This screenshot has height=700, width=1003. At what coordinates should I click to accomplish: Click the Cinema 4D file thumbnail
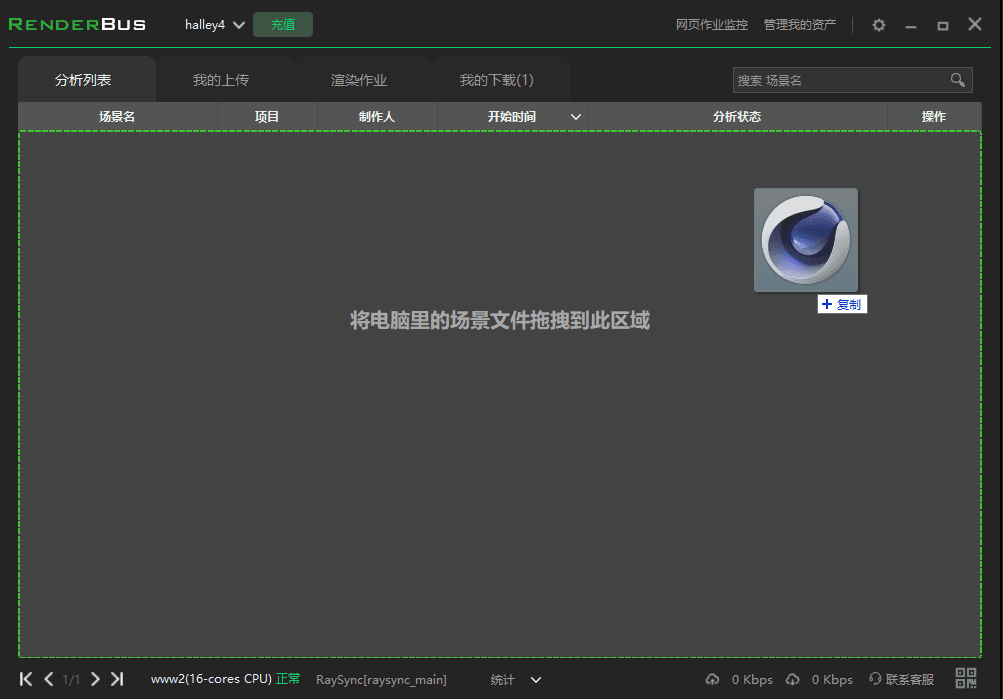(806, 240)
